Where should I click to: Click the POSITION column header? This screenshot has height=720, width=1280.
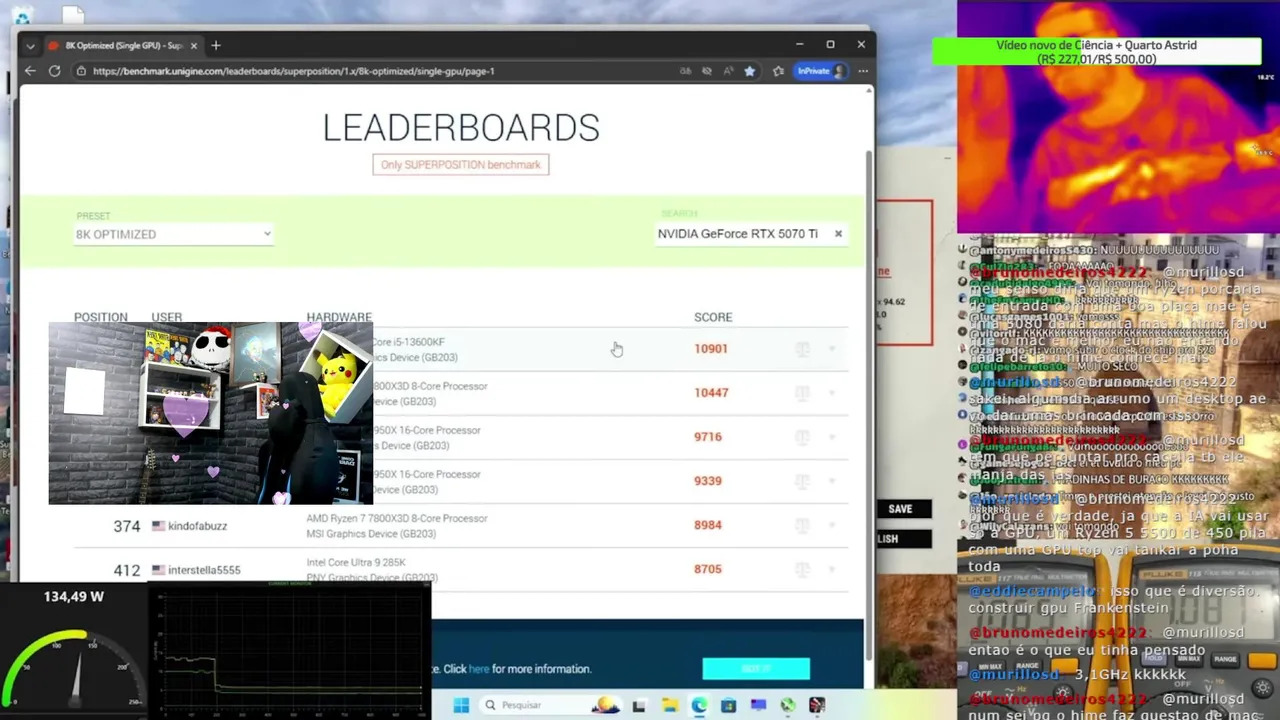coord(100,317)
